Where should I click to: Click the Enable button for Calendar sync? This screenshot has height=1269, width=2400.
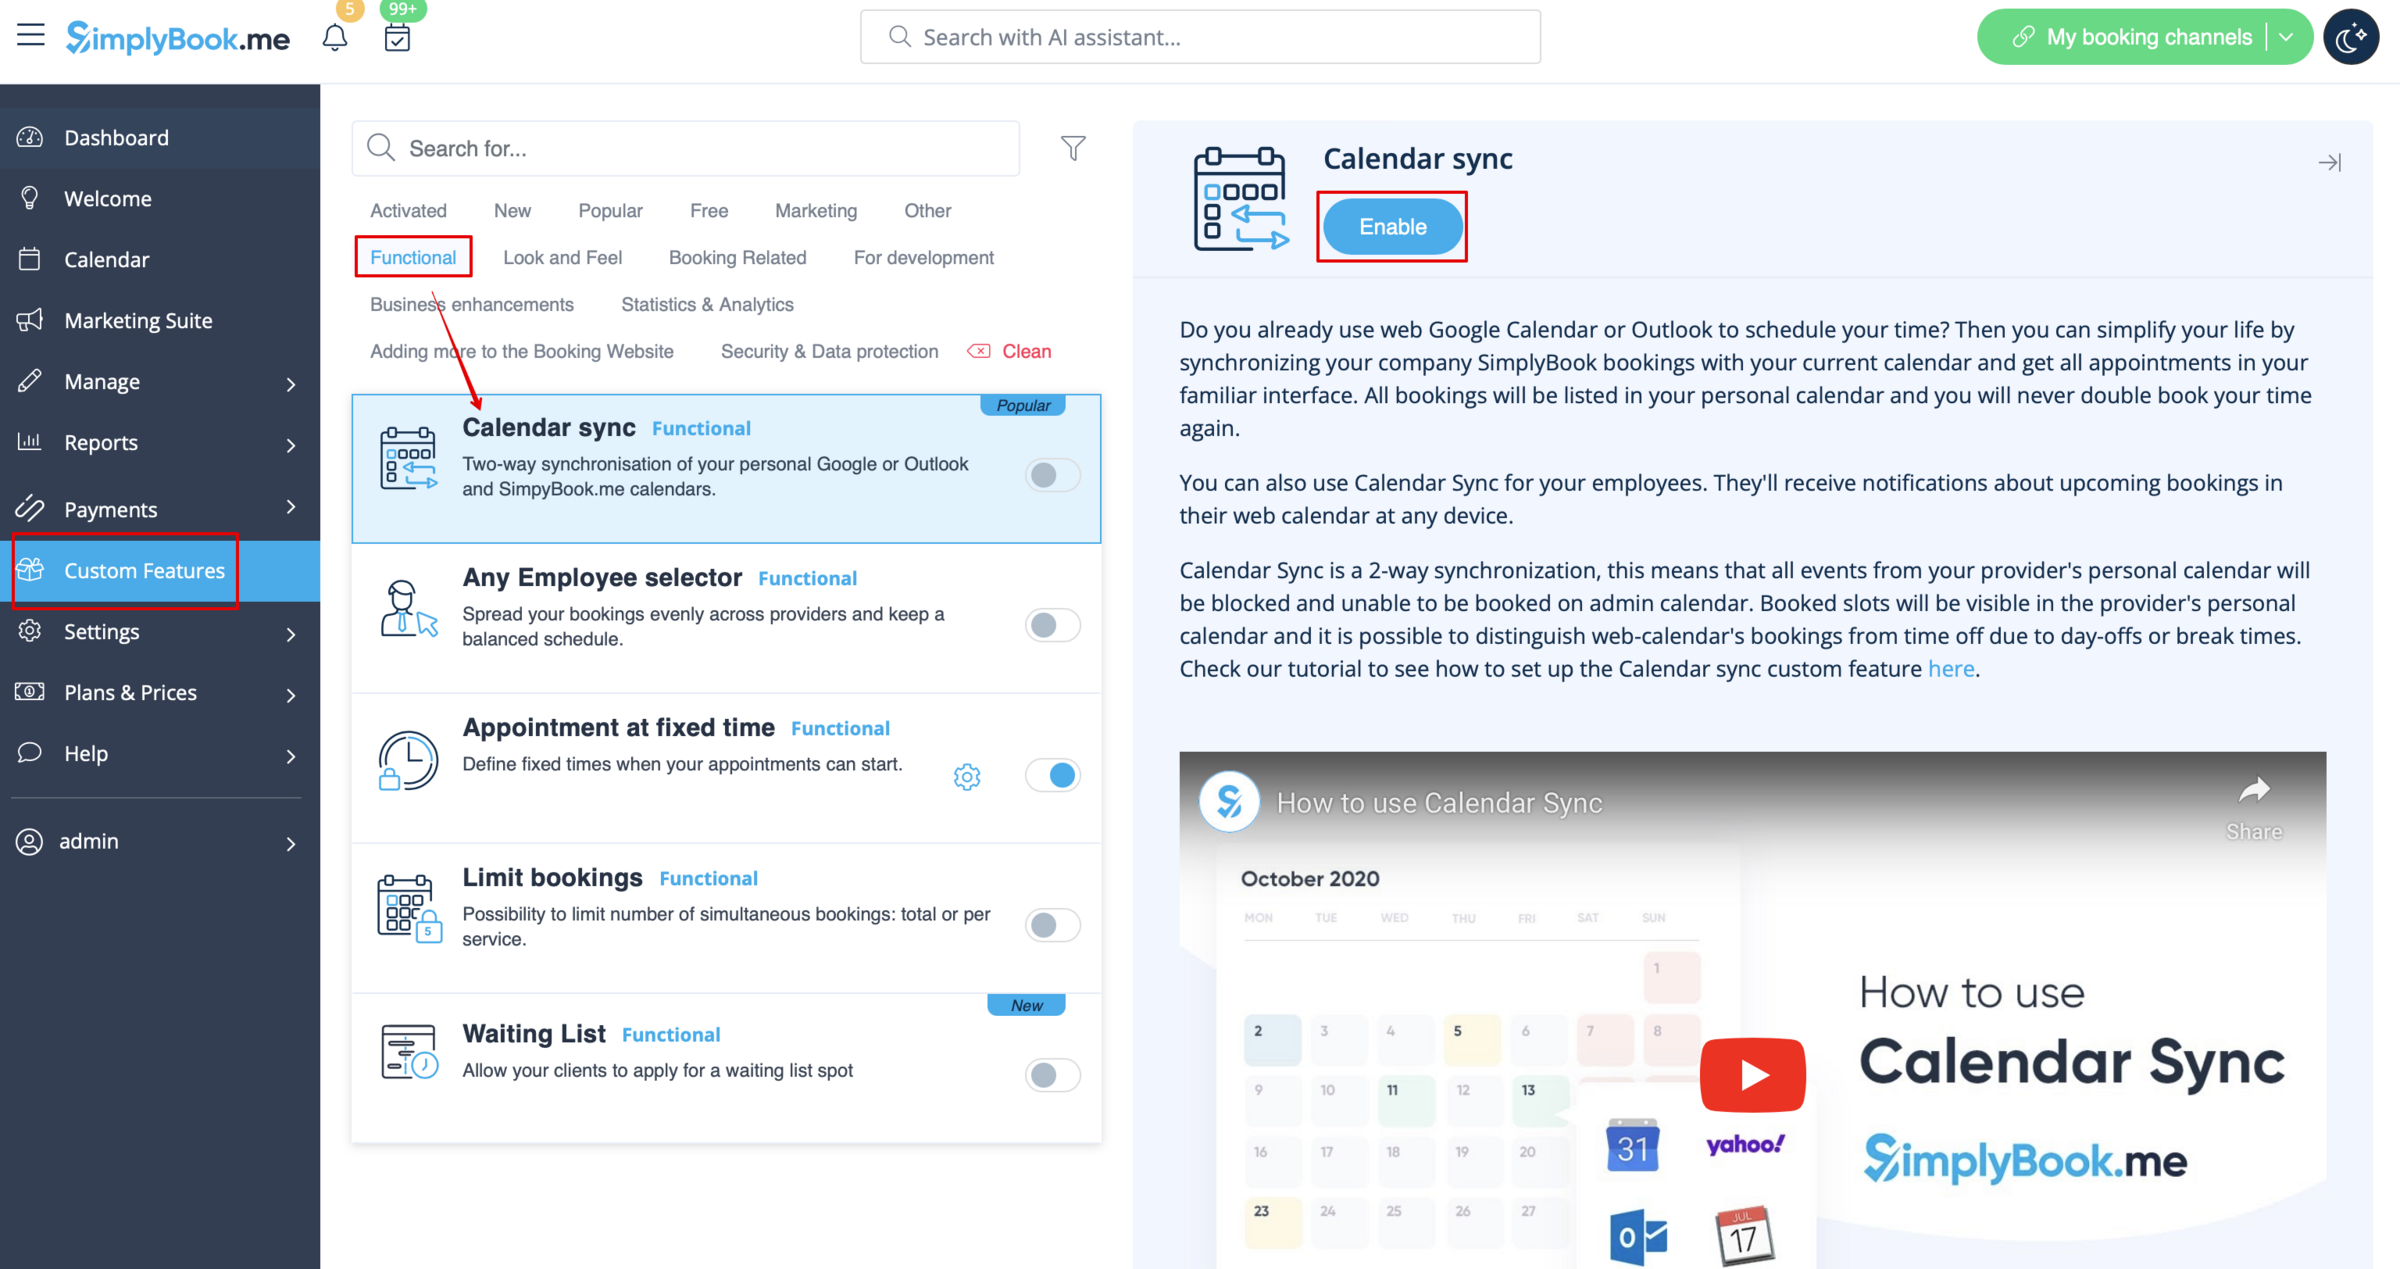[1392, 226]
